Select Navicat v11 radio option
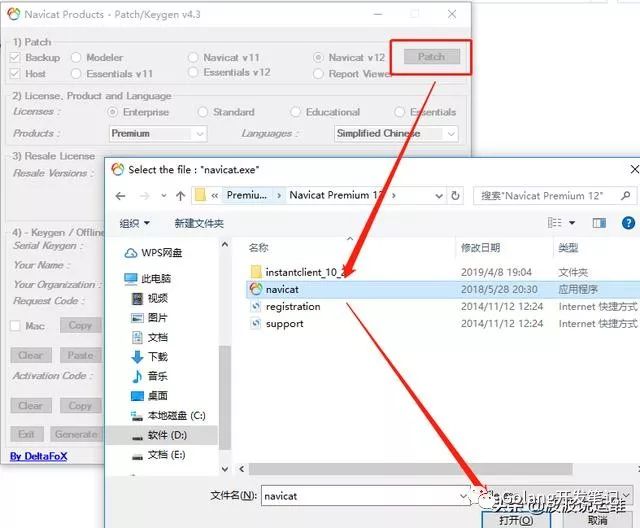This screenshot has height=528, width=640. 193,58
